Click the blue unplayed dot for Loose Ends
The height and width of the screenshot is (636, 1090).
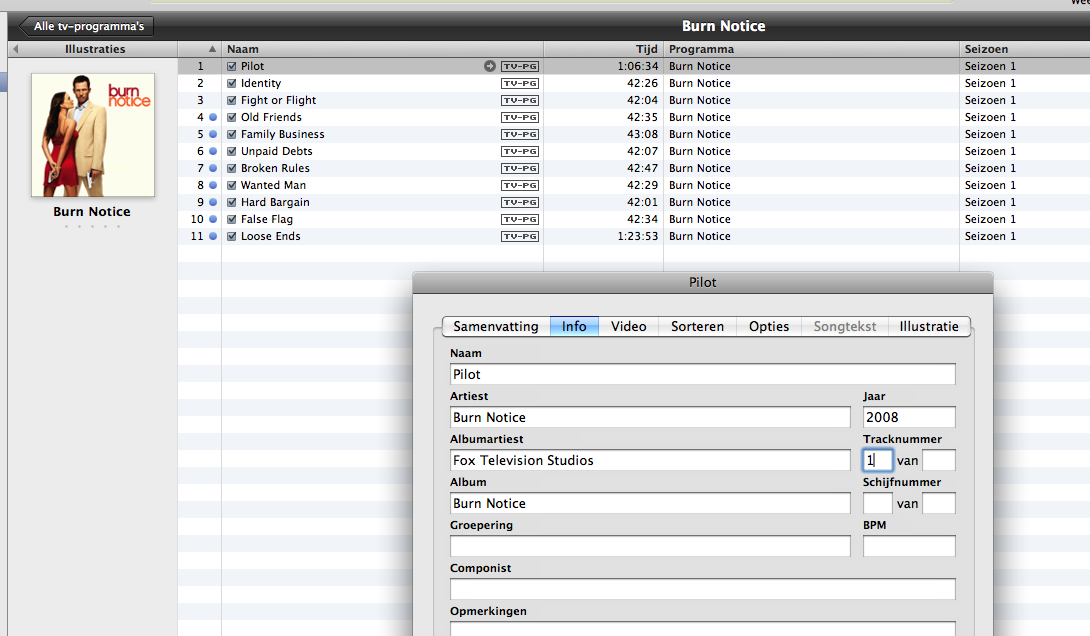pyautogui.click(x=213, y=236)
